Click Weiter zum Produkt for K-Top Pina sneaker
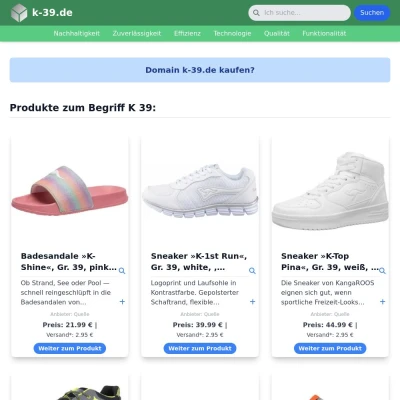Image resolution: width=400 pixels, height=400 pixels. point(330,348)
